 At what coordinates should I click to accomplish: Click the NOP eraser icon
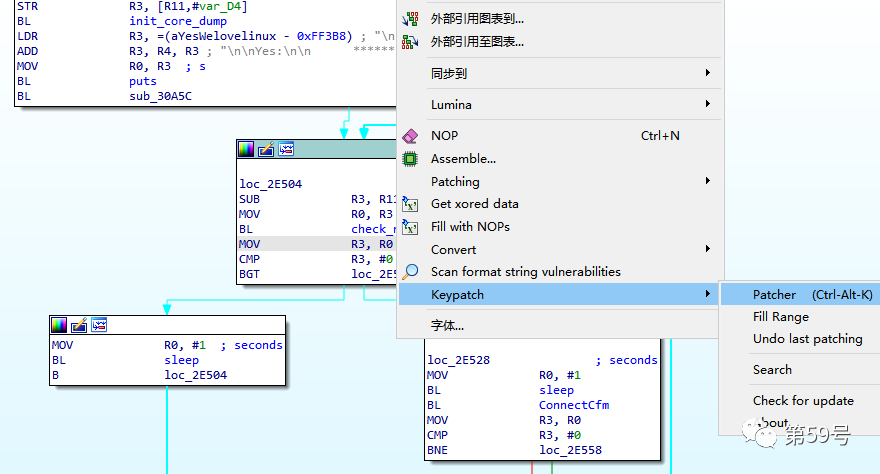(x=410, y=136)
